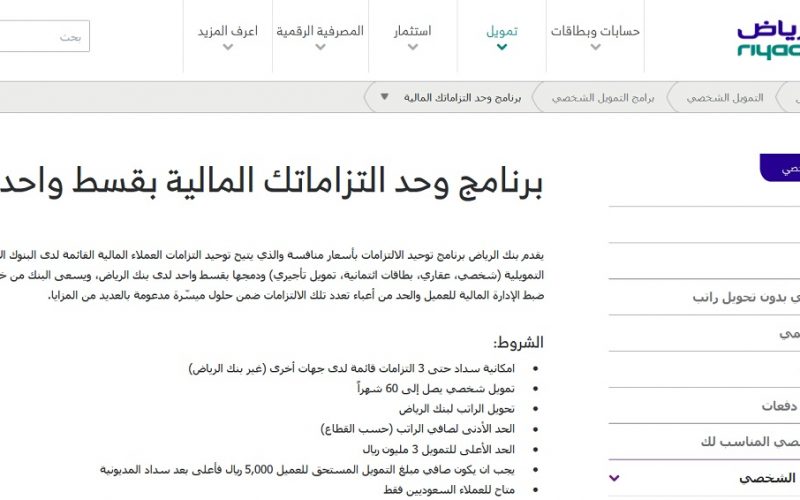The width and height of the screenshot is (800, 500).
Task: Click paragraph line starting يقدم بنك الرياض
Action: tap(272, 255)
